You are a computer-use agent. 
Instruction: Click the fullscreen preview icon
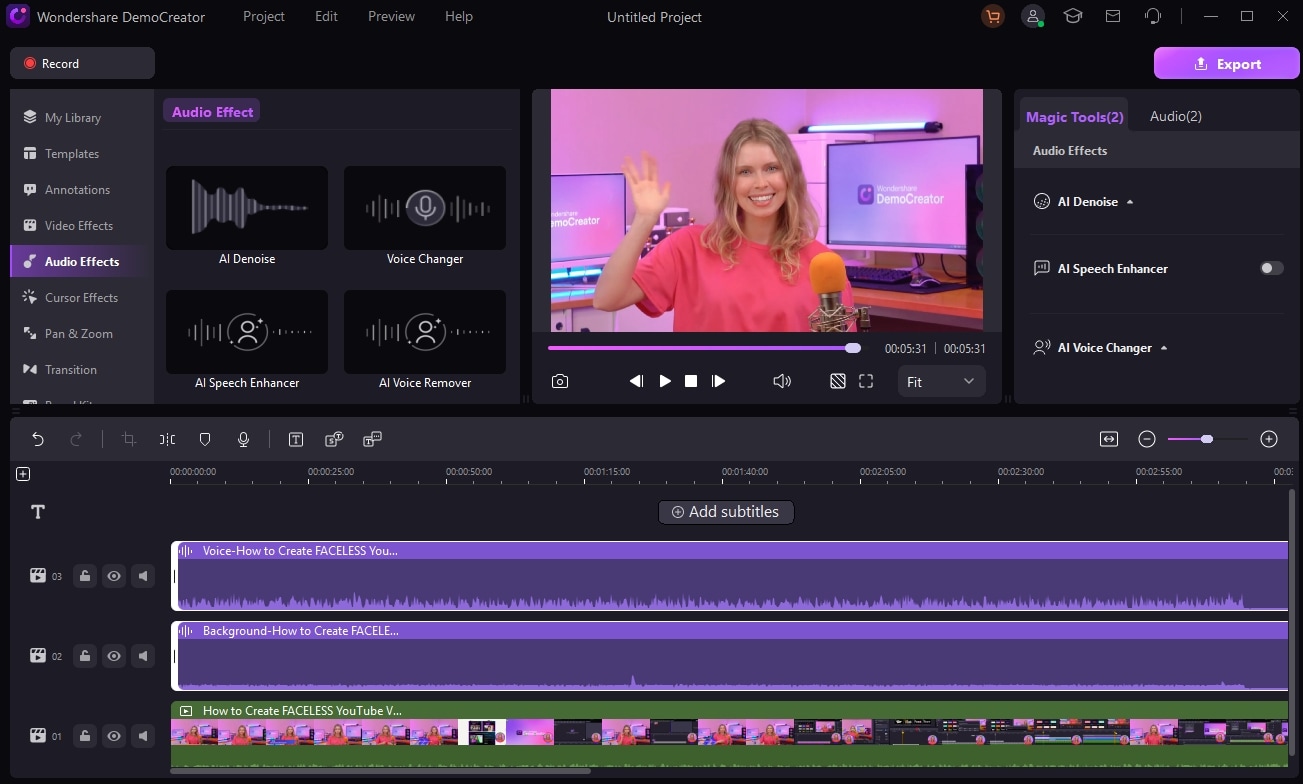866,381
